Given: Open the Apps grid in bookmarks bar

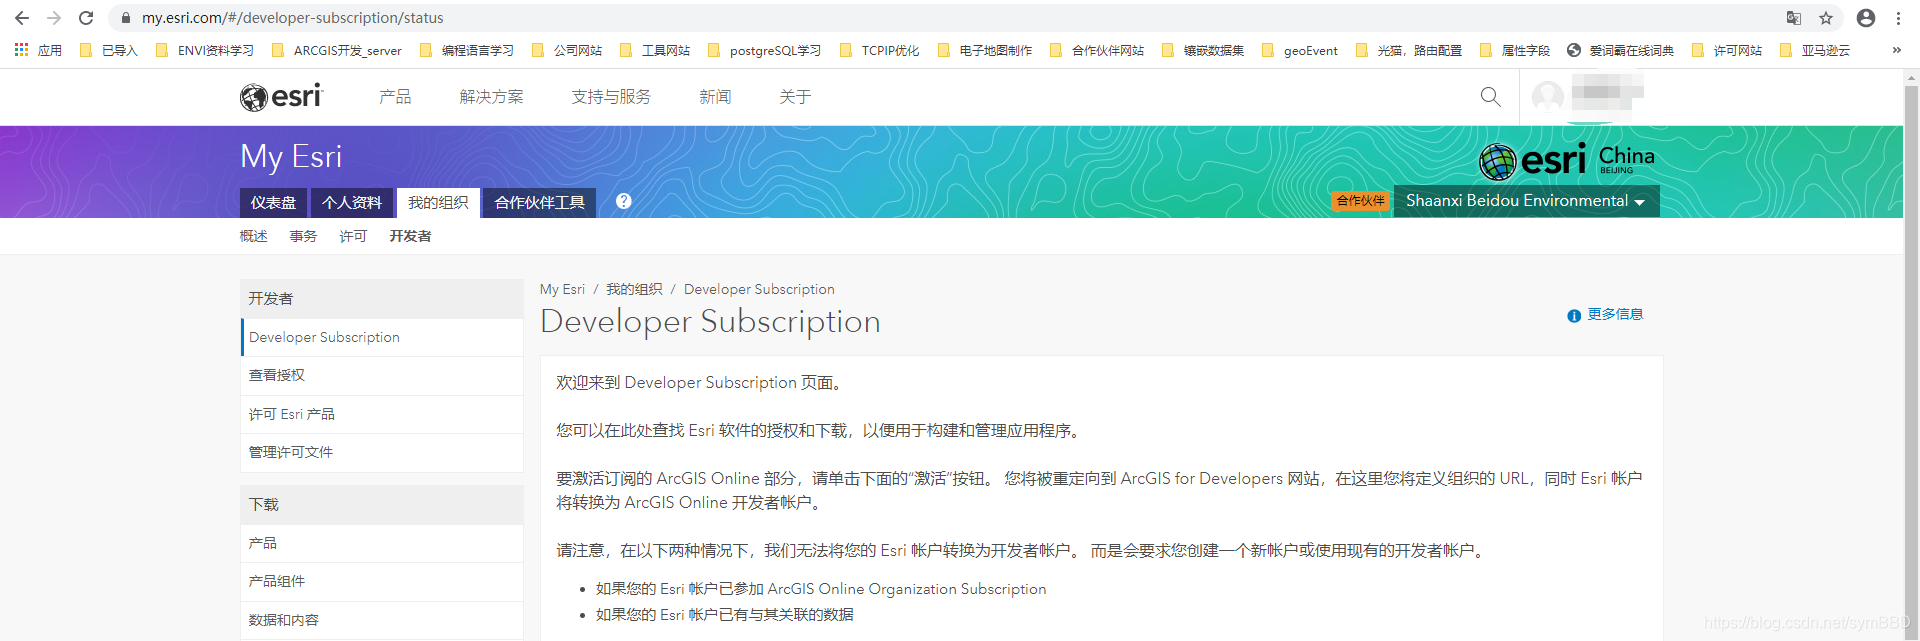Looking at the screenshot, I should pos(38,50).
